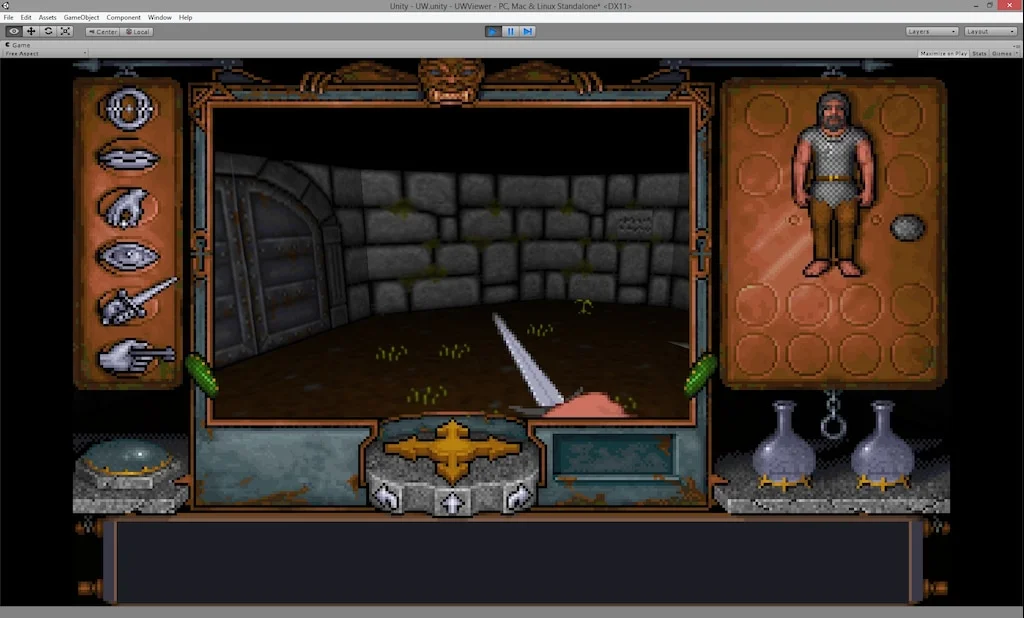1024x618 pixels.
Task: Toggle the Gizmos button
Action: click(1004, 54)
